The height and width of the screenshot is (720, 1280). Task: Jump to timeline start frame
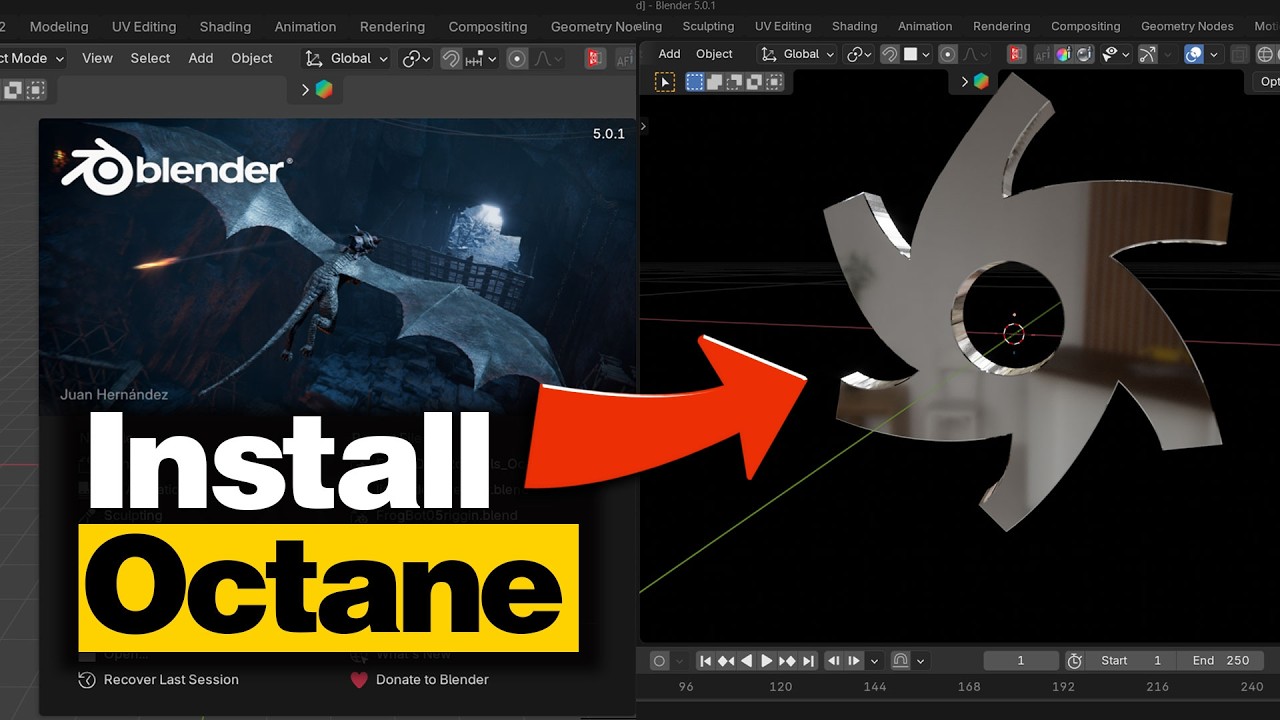pyautogui.click(x=705, y=661)
